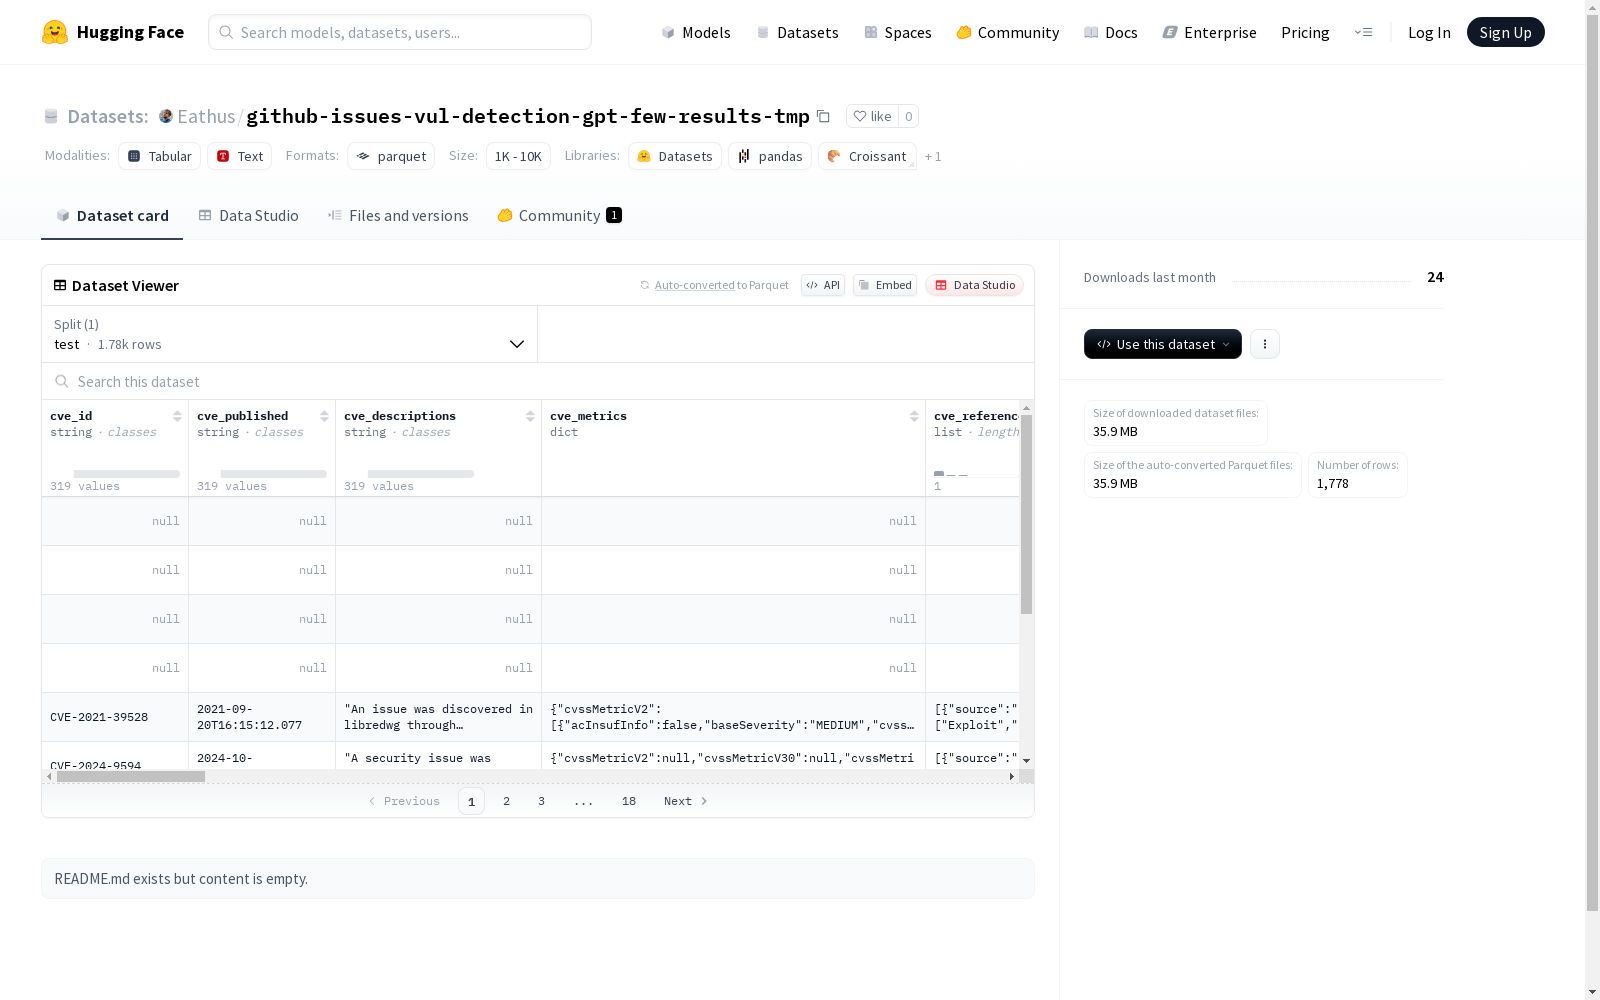Screen dimensions: 1600x1000
Task: Sort the cve_published column
Action: [x=324, y=416]
